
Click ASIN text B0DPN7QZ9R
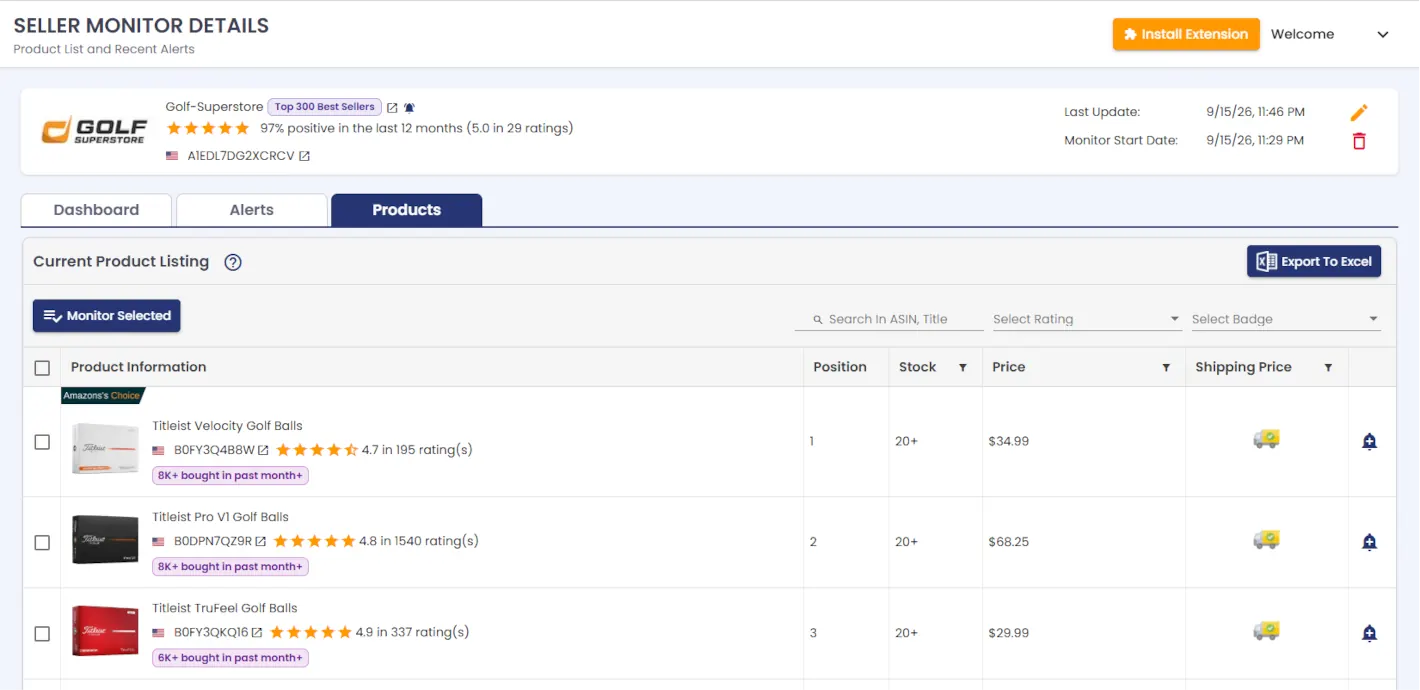(213, 541)
